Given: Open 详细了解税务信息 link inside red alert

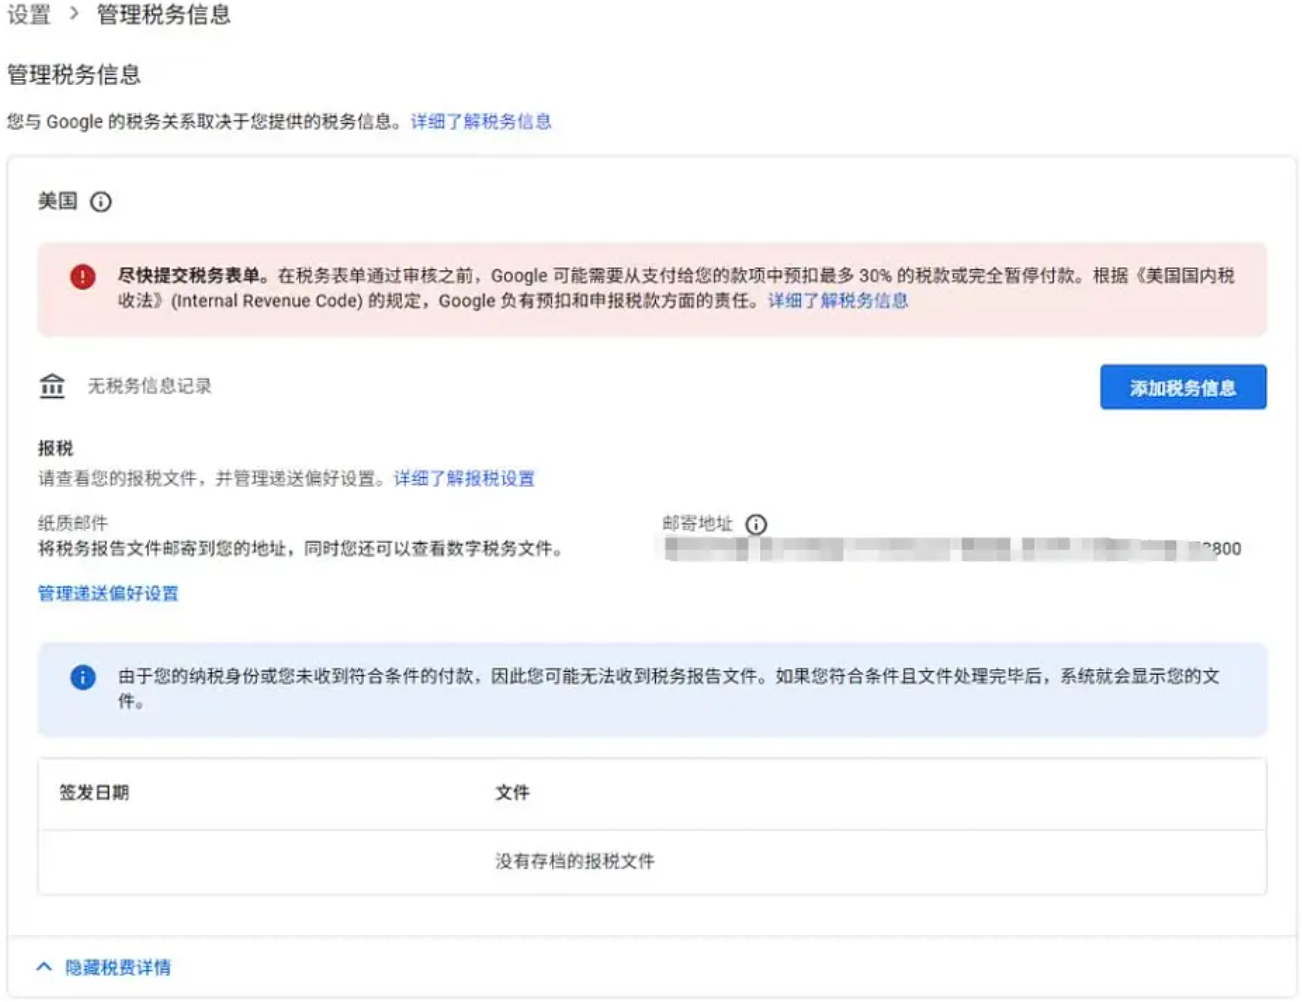Looking at the screenshot, I should [x=837, y=301].
